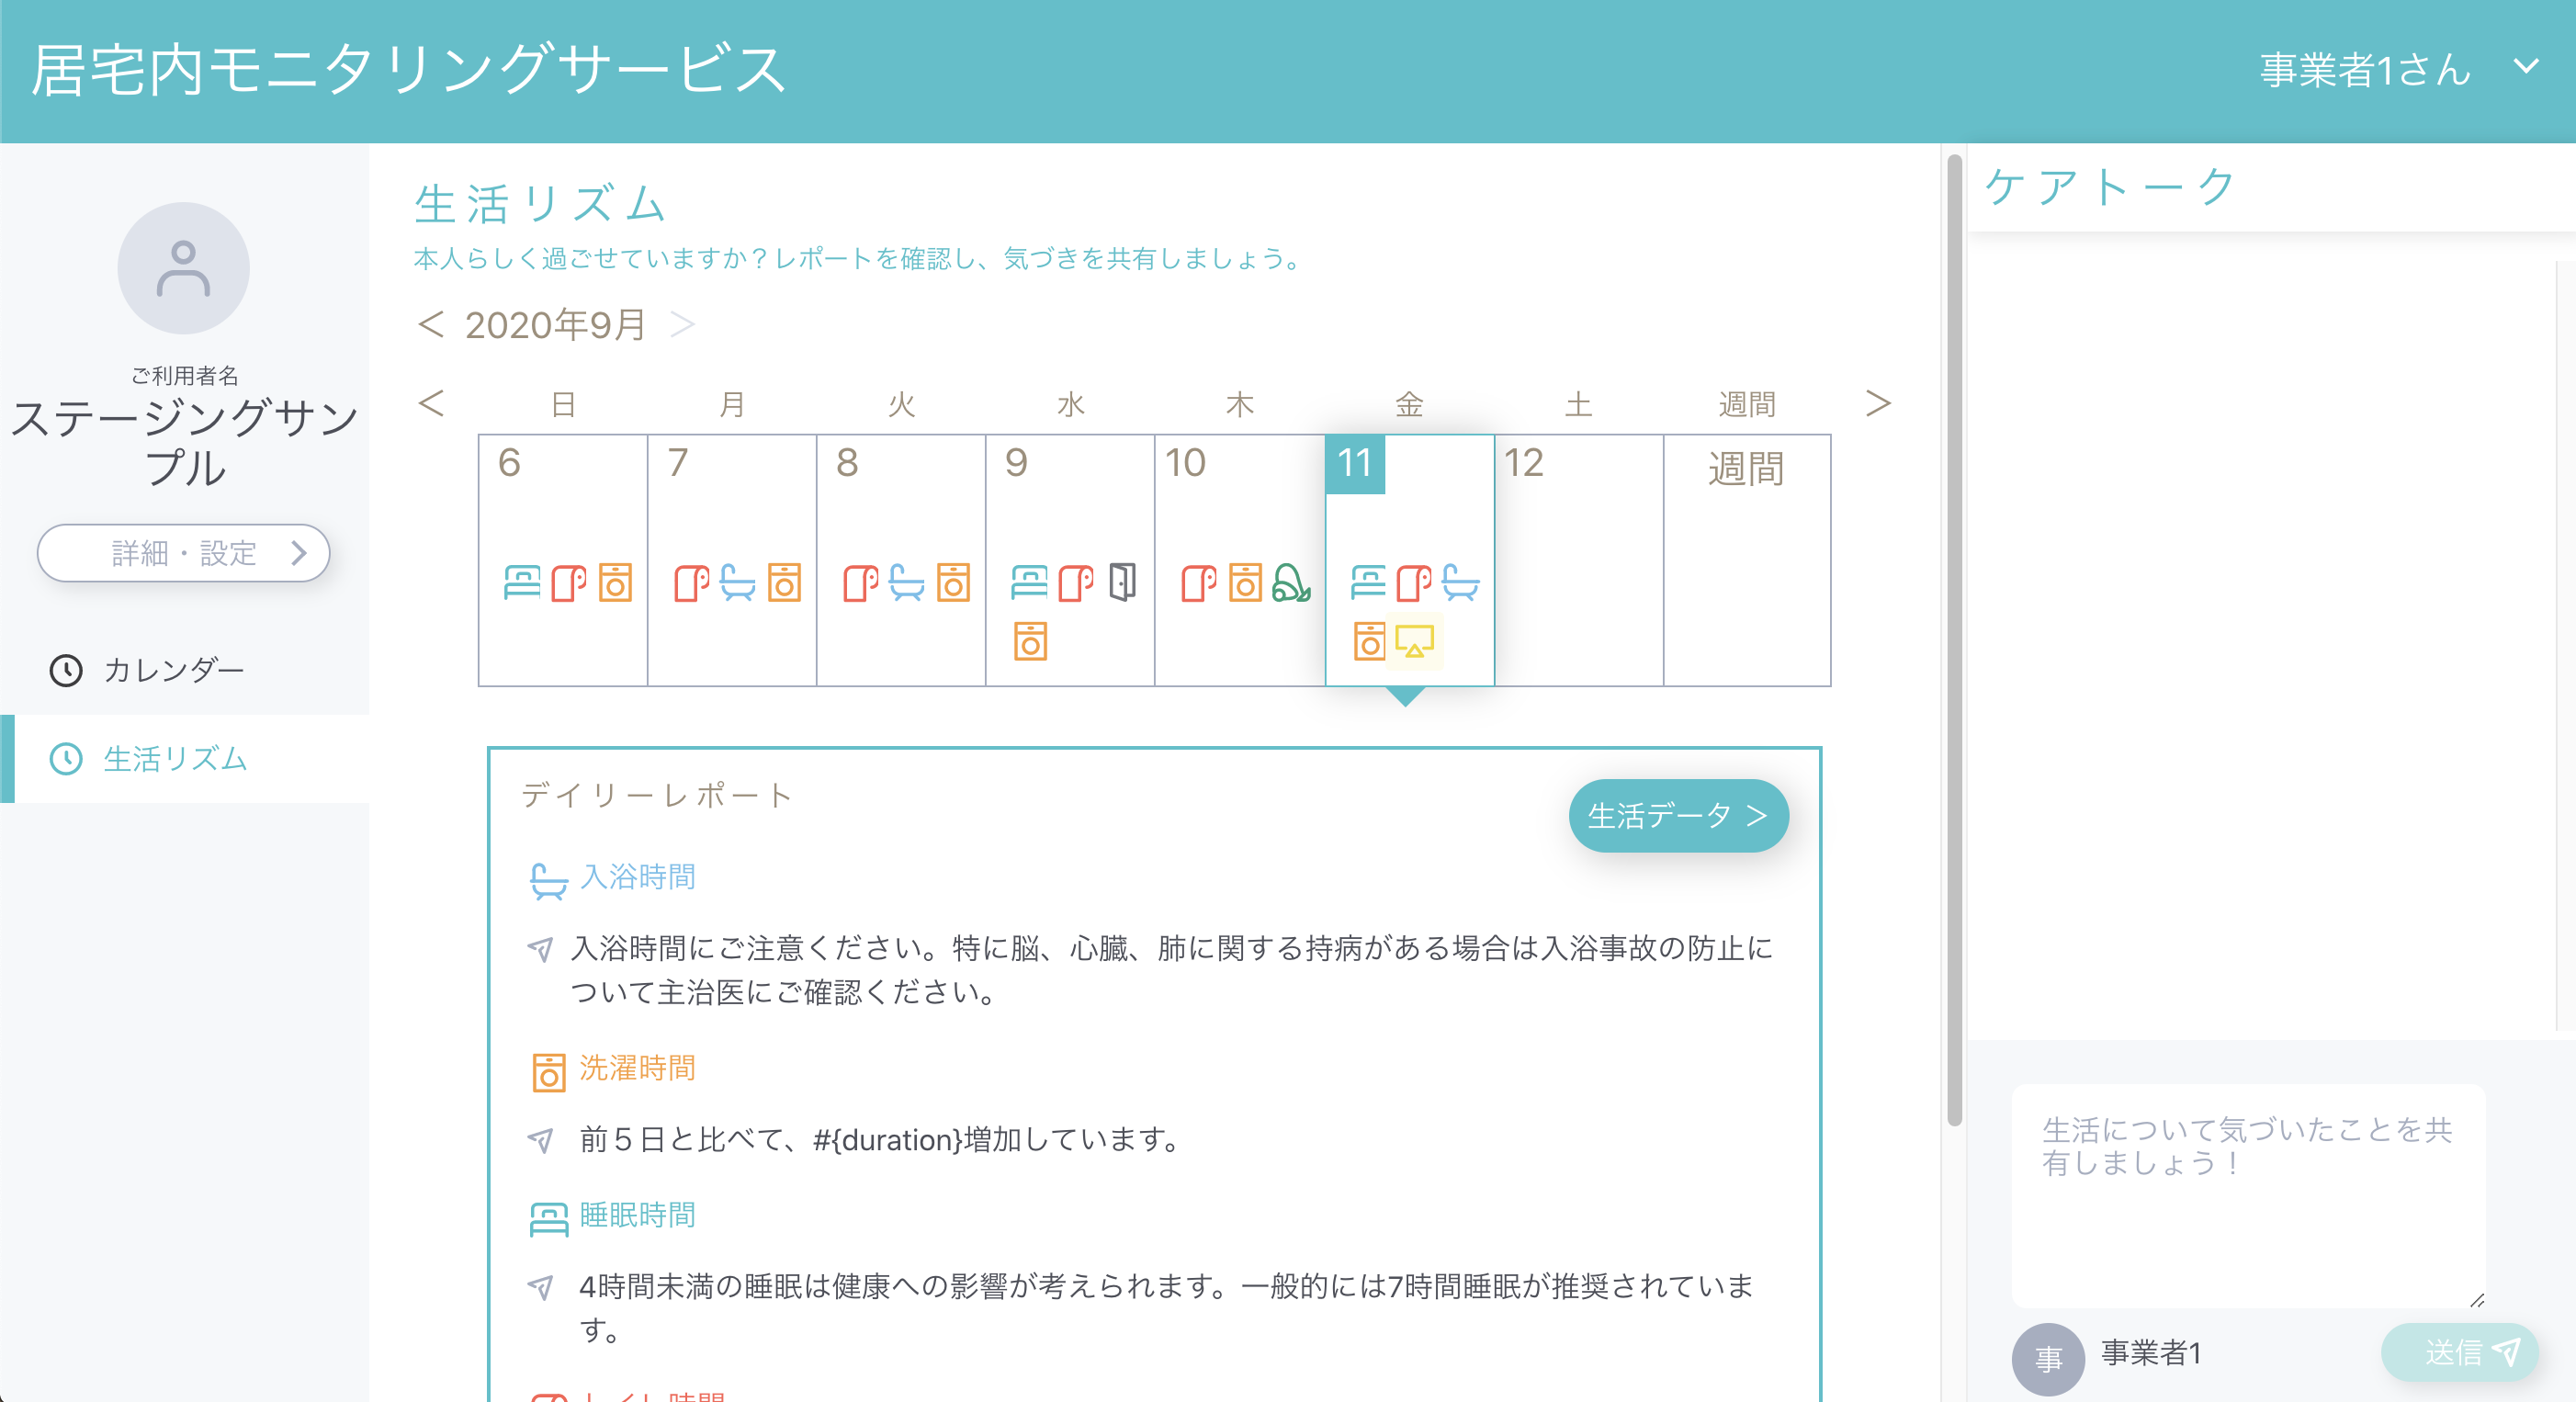Click the vacuum cleaner icon on day 10
The width and height of the screenshot is (2576, 1402).
click(x=1290, y=582)
